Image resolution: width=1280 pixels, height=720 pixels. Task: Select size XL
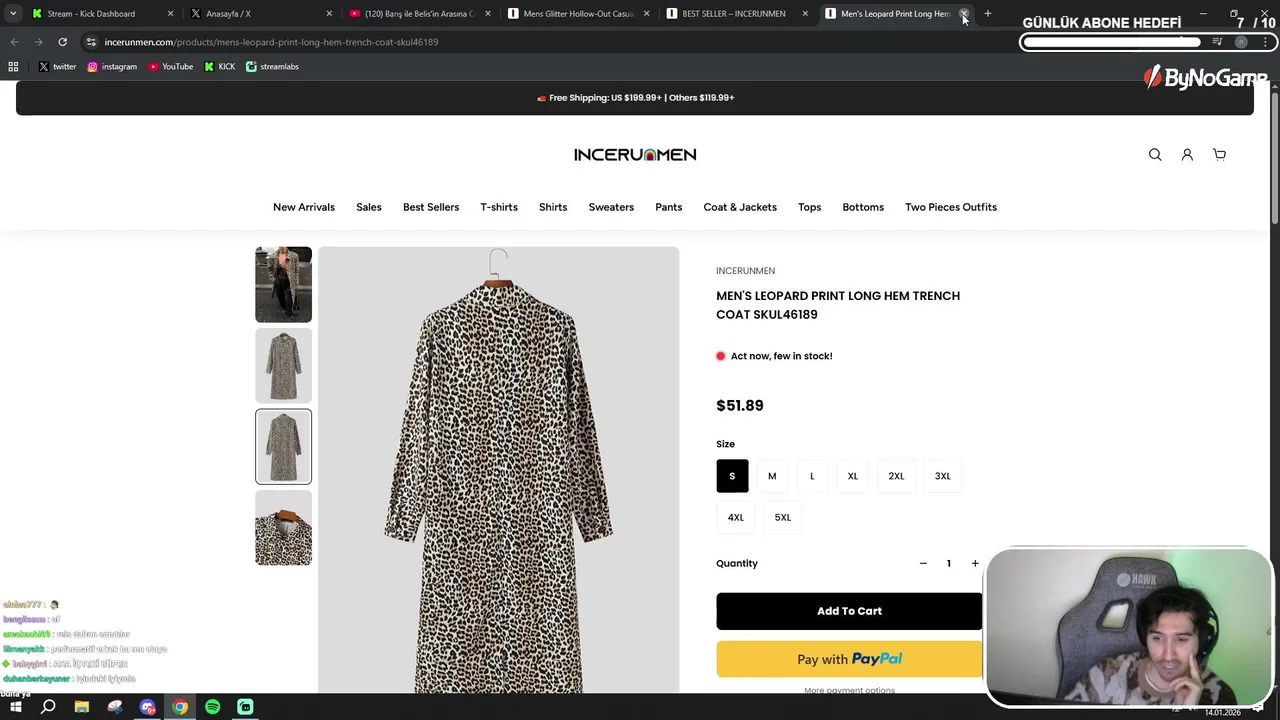pos(853,476)
